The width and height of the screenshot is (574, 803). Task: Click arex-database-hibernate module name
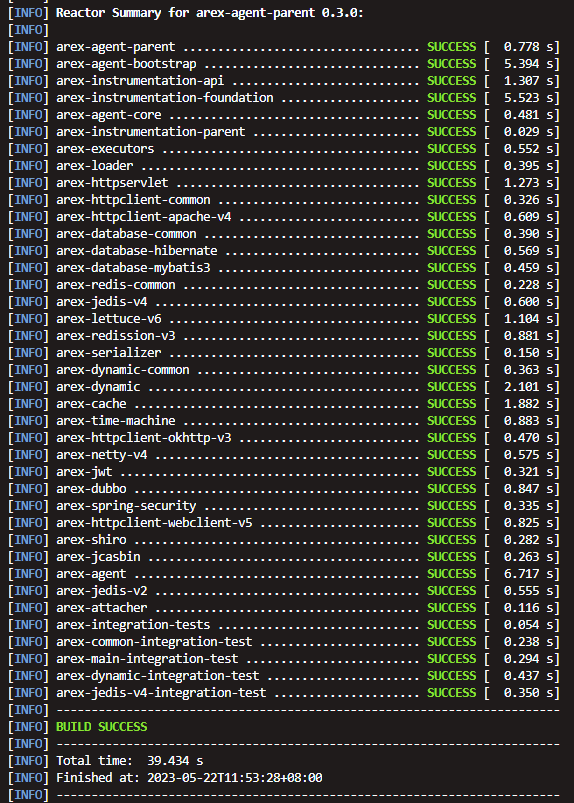tap(137, 250)
